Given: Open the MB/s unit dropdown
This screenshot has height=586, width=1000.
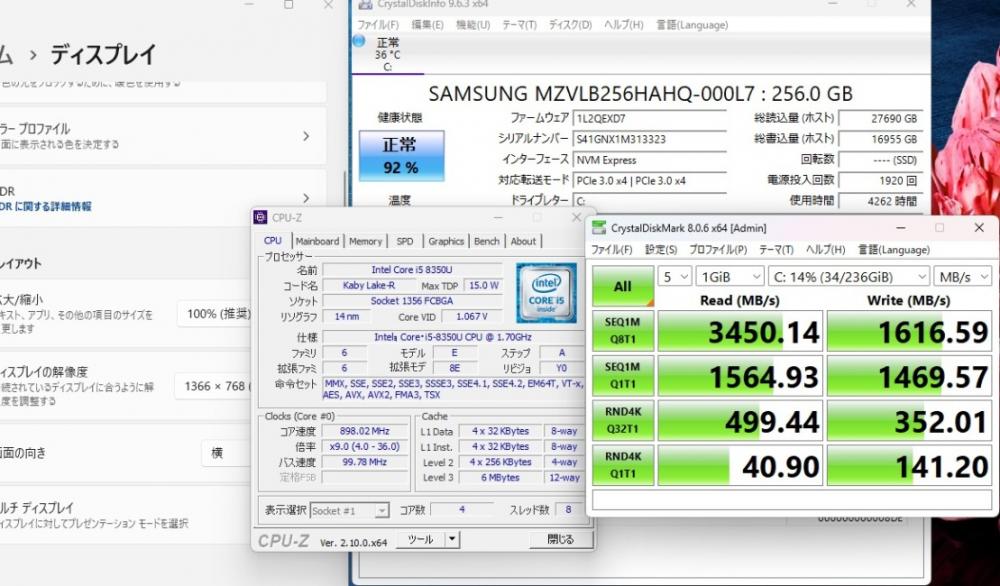Looking at the screenshot, I should [x=963, y=277].
